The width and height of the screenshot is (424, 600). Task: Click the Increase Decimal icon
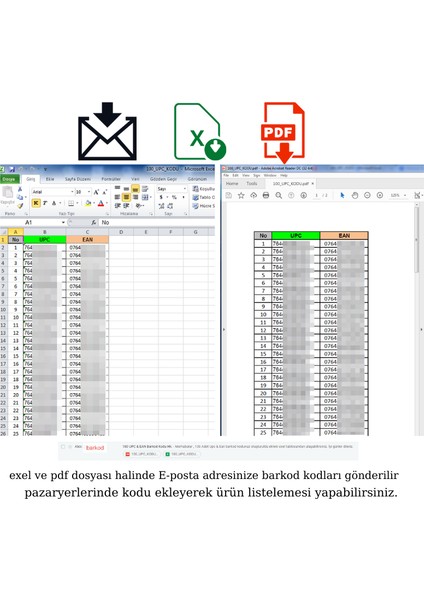[161, 206]
